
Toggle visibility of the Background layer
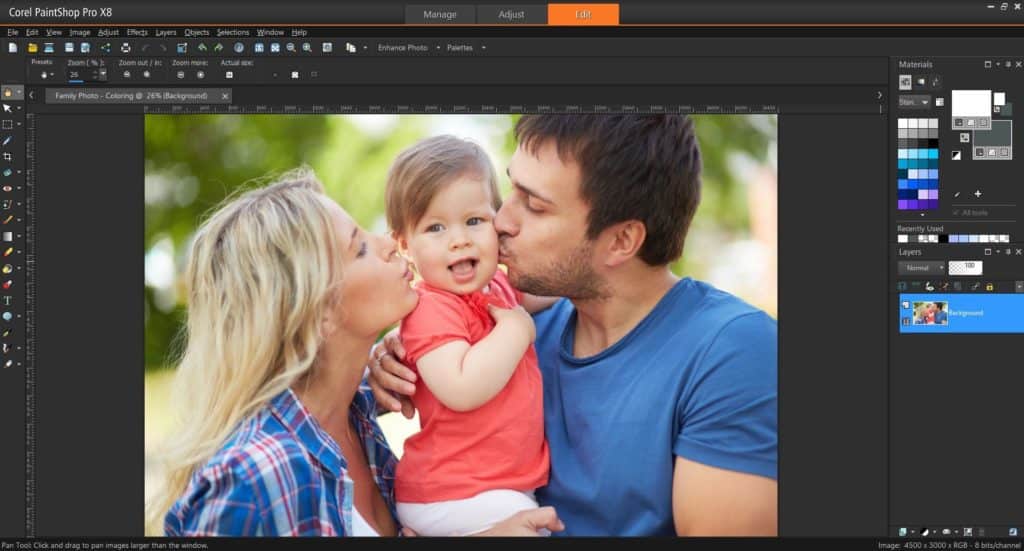click(906, 305)
